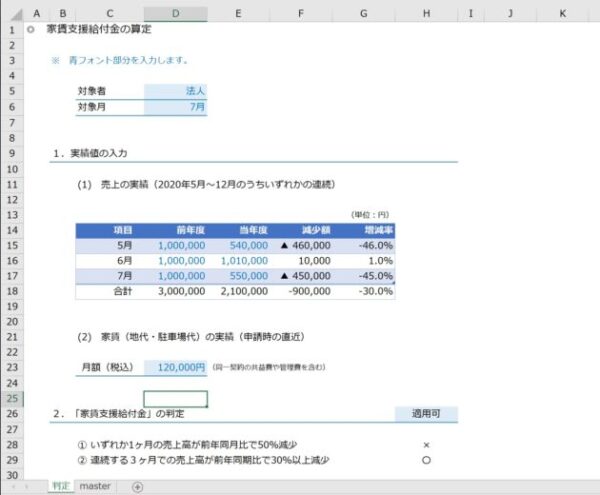Viewport: 600px width, 495px height.
Task: Select the 判定 sheet tab
Action: click(61, 486)
